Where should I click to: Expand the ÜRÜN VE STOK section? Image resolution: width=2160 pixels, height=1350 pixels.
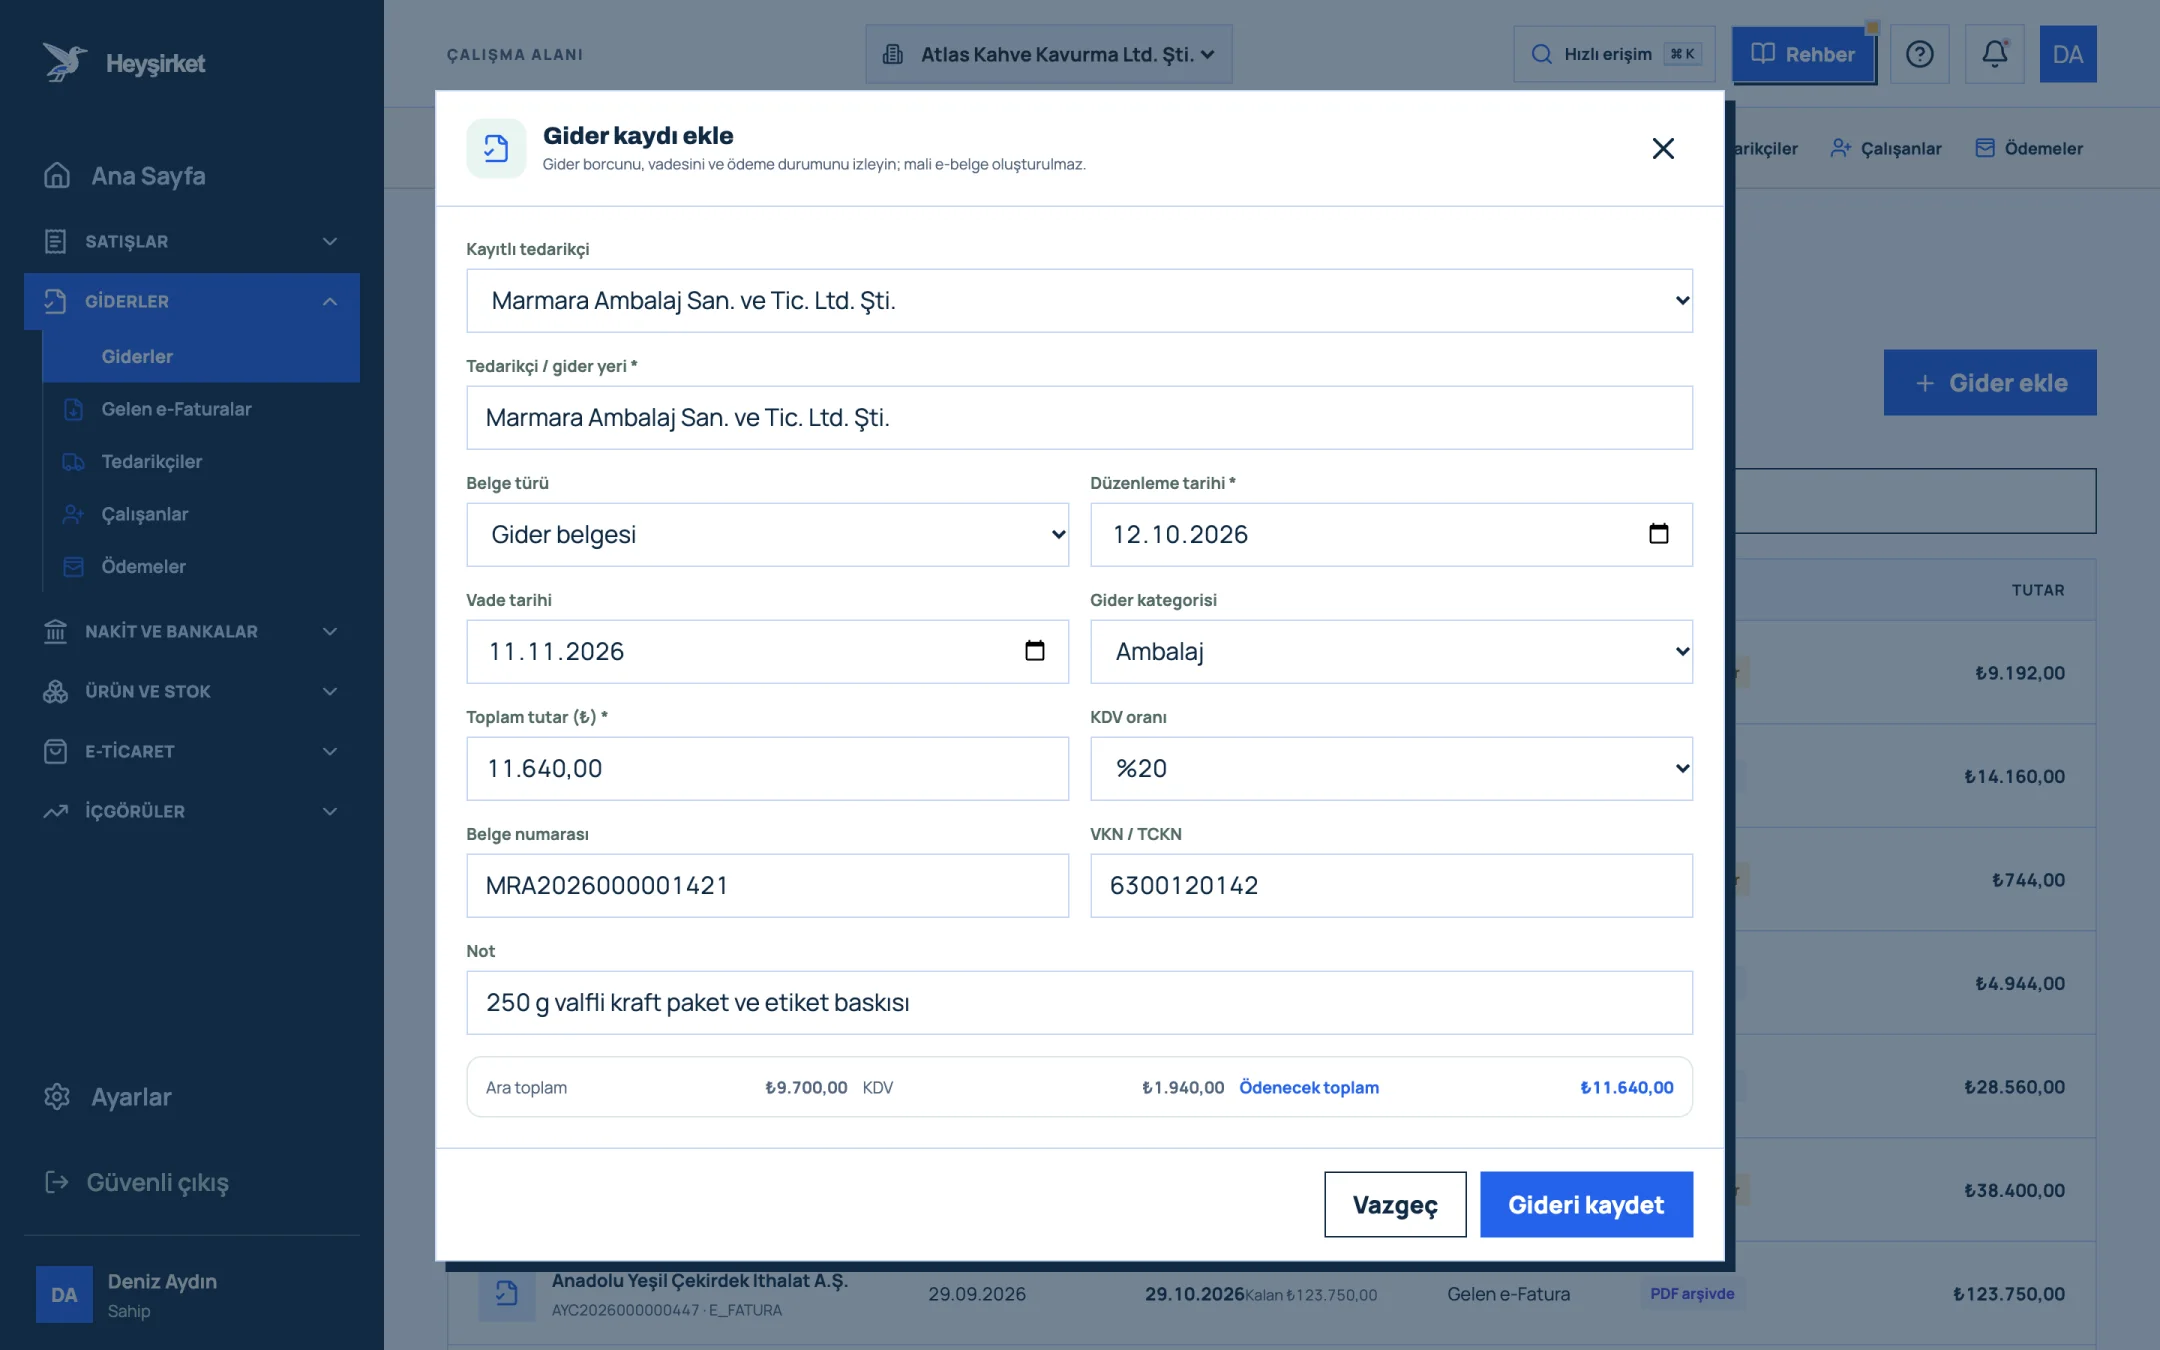(x=192, y=691)
